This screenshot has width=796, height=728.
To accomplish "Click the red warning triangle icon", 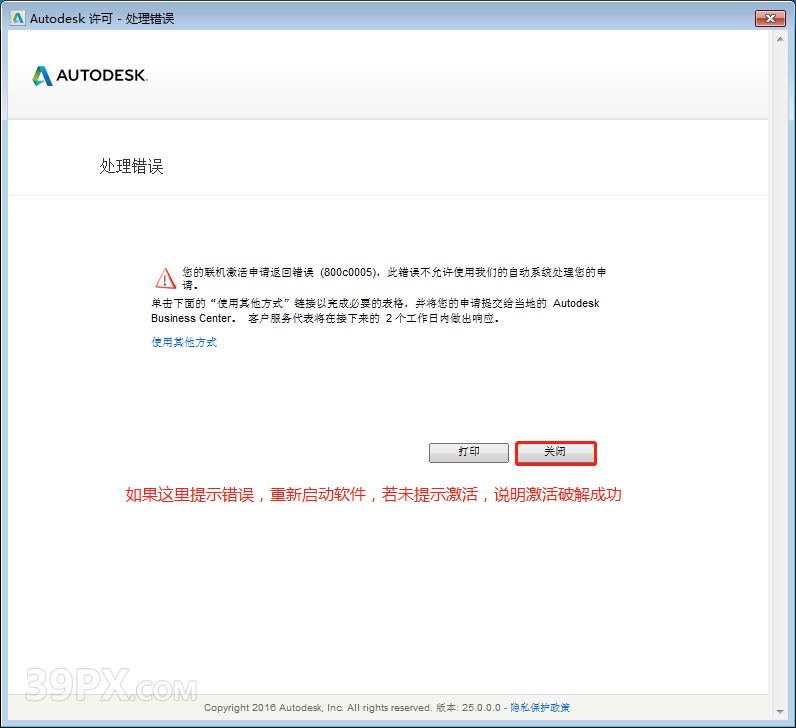I will tap(165, 278).
